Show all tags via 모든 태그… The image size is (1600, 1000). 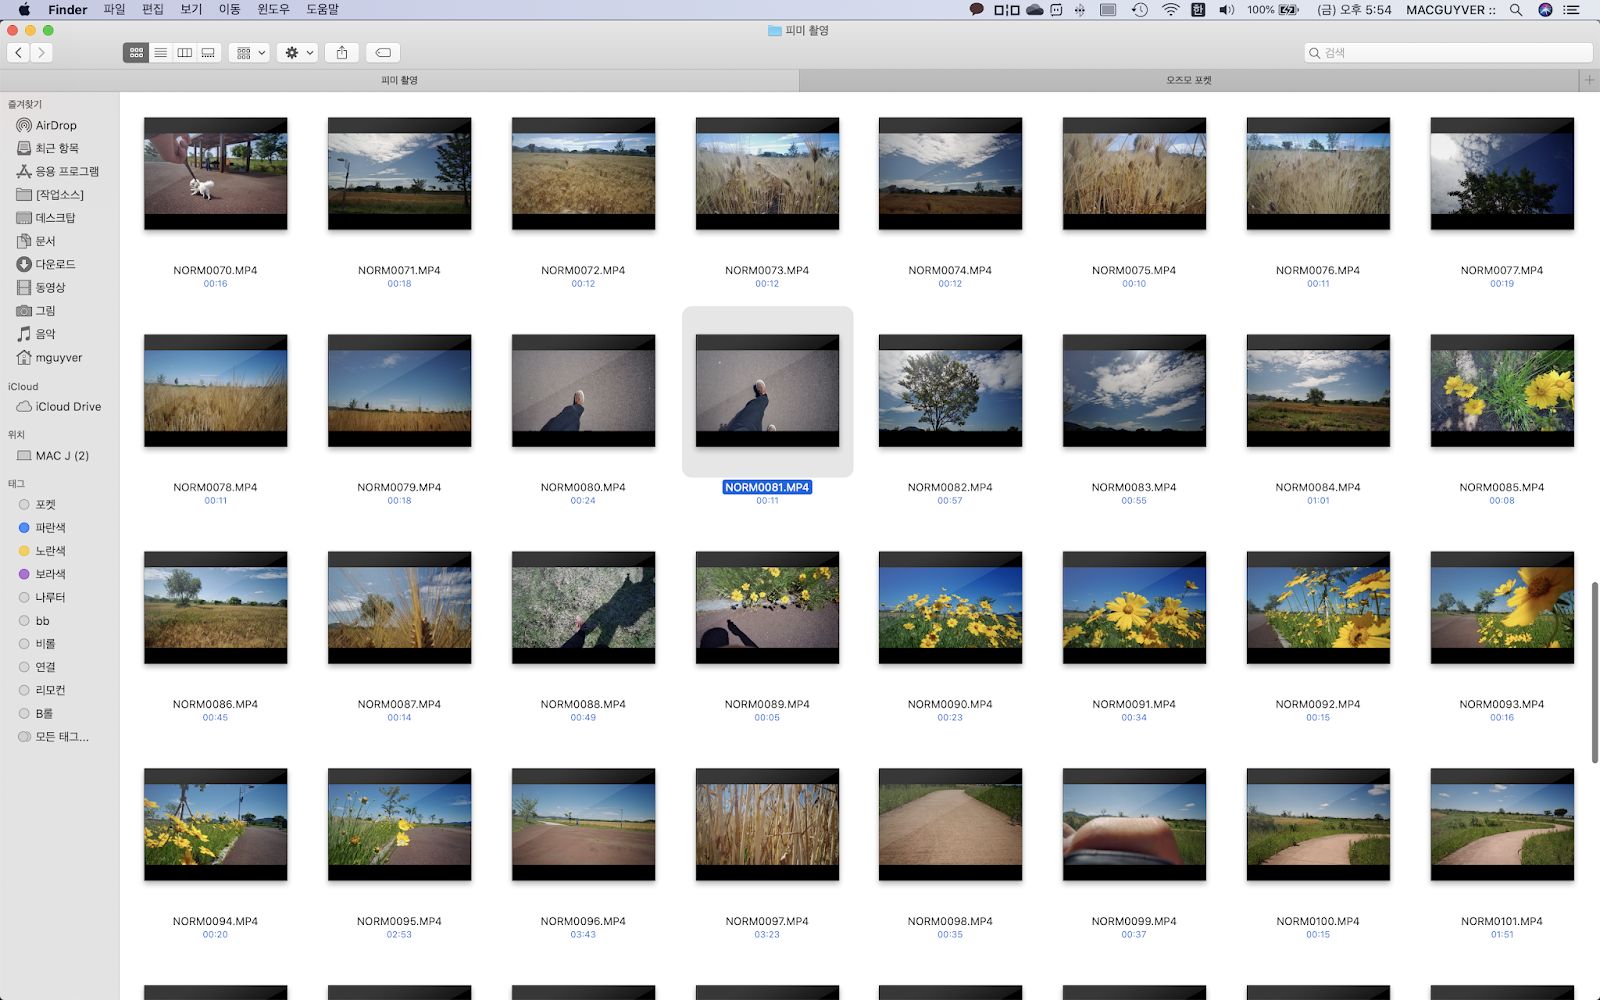point(62,737)
